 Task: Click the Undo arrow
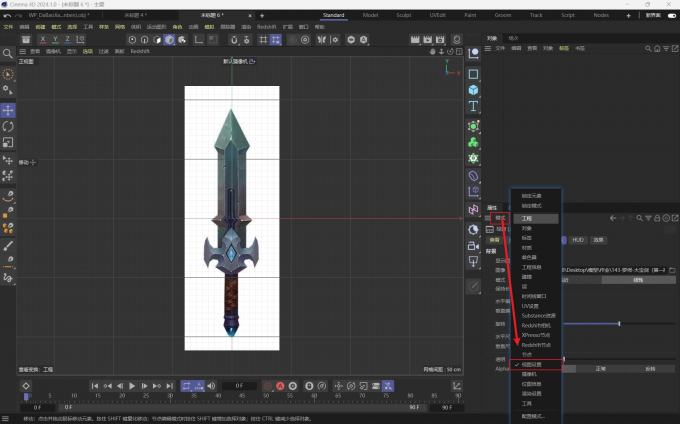7,15
